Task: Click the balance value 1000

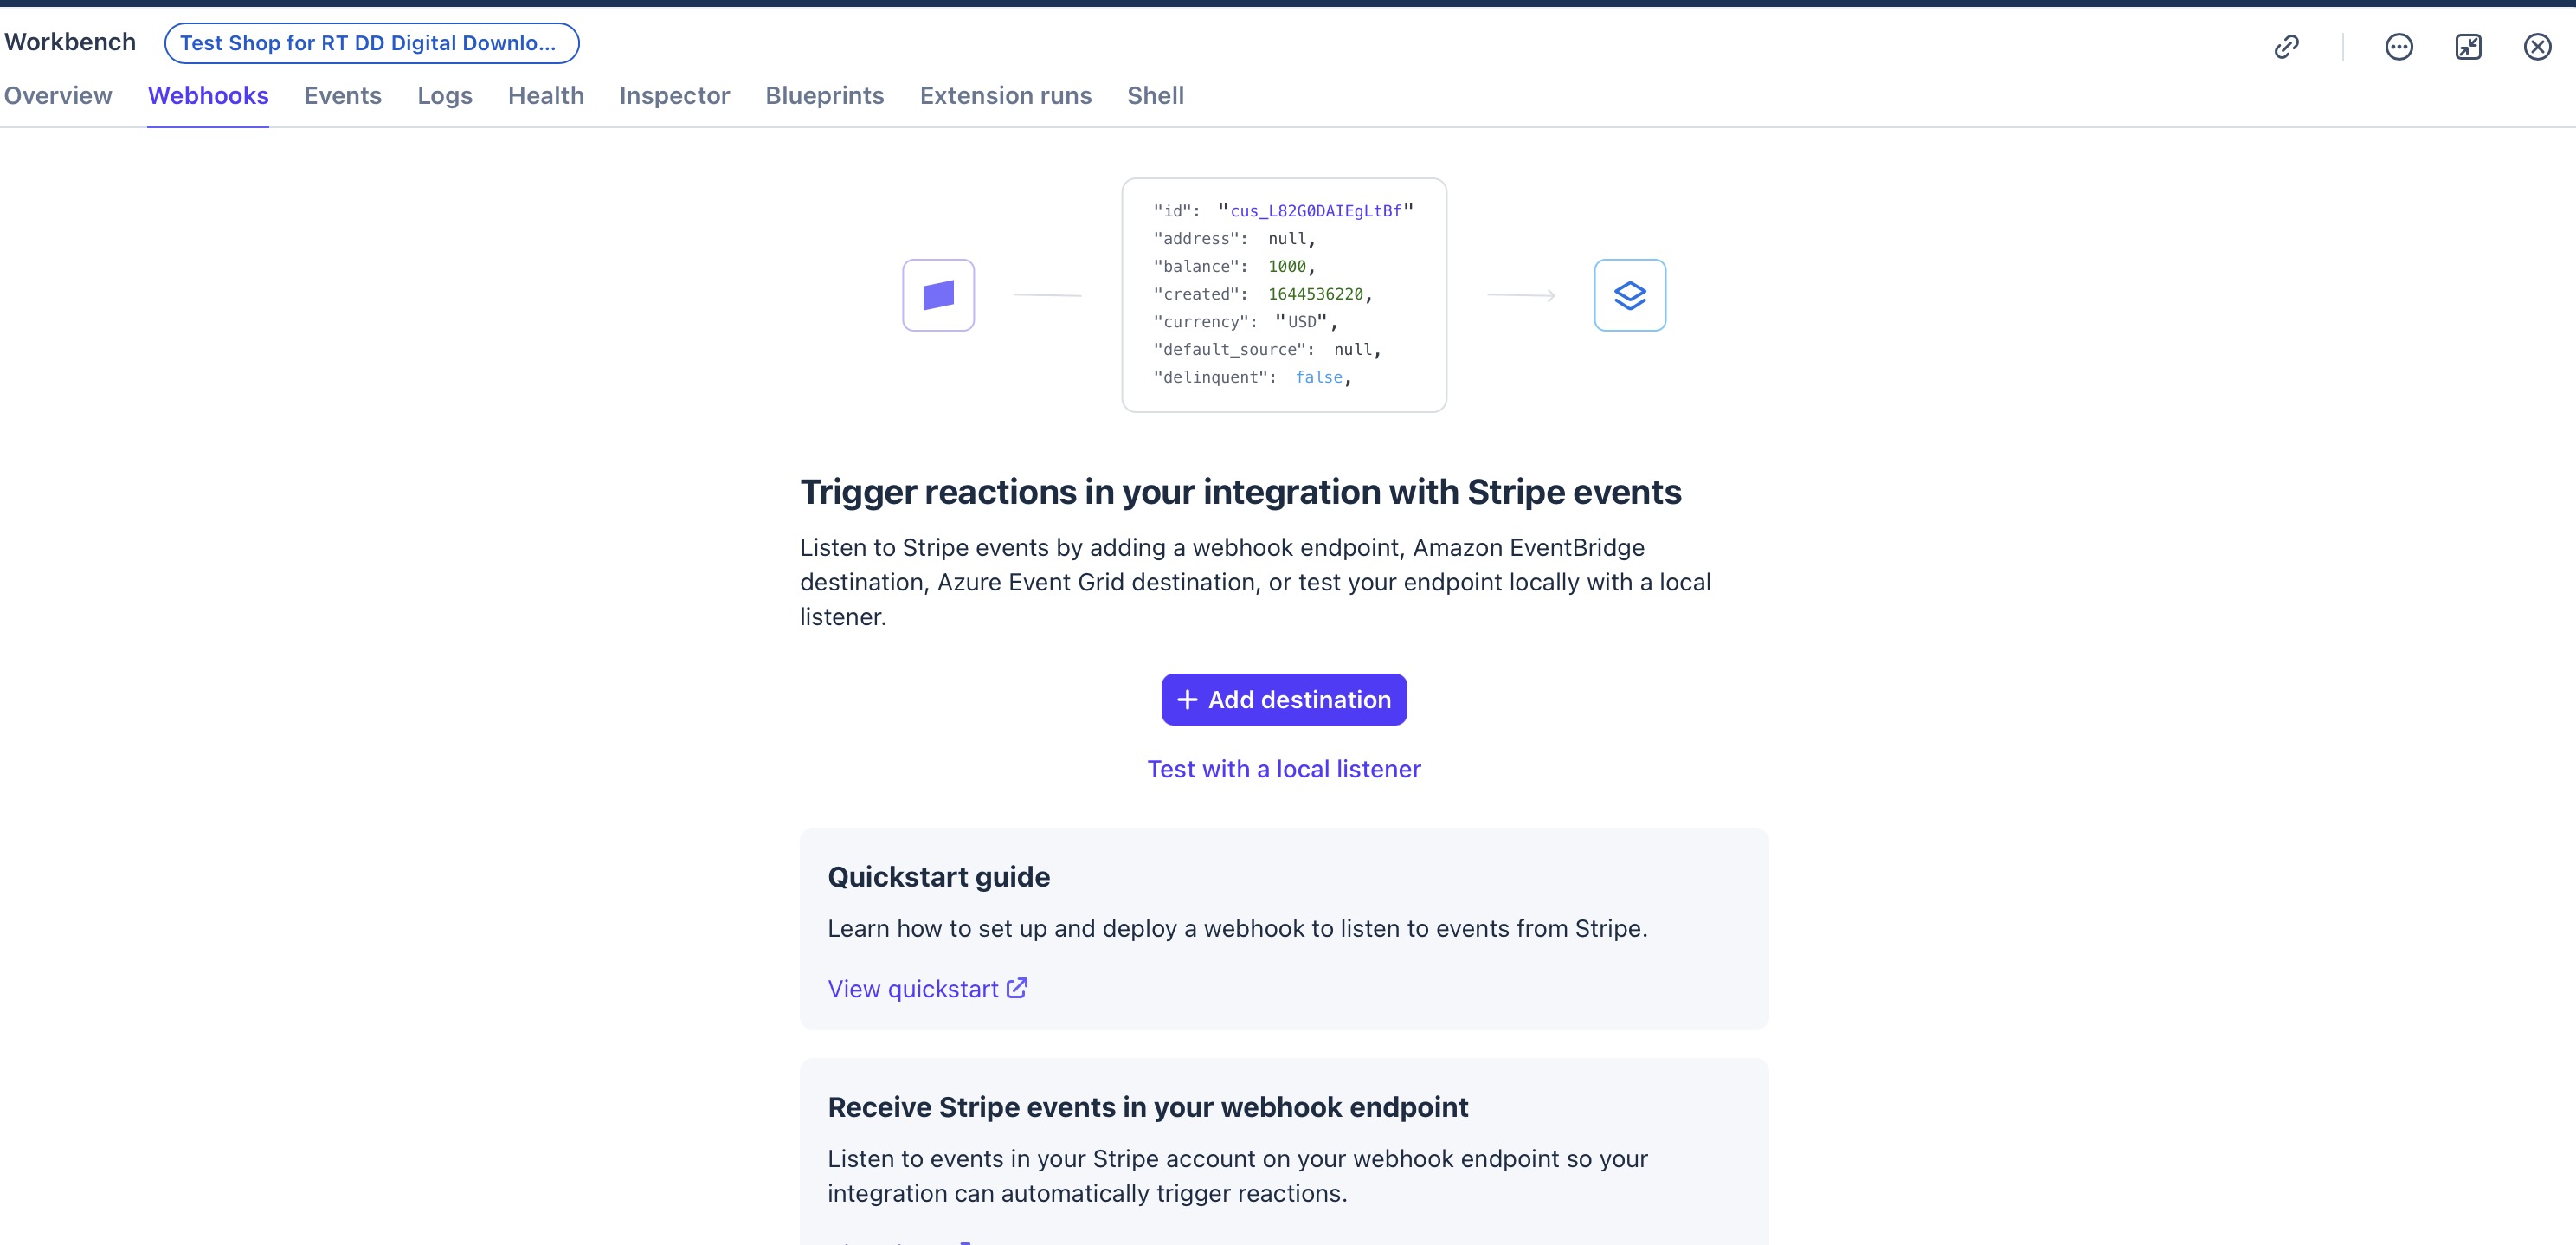Action: (1287, 266)
